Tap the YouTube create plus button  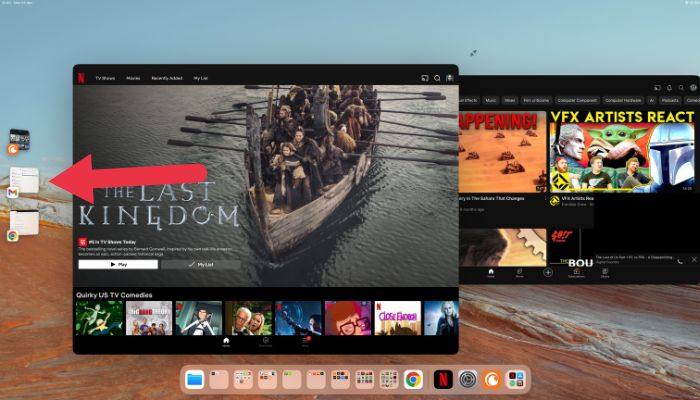(548, 272)
